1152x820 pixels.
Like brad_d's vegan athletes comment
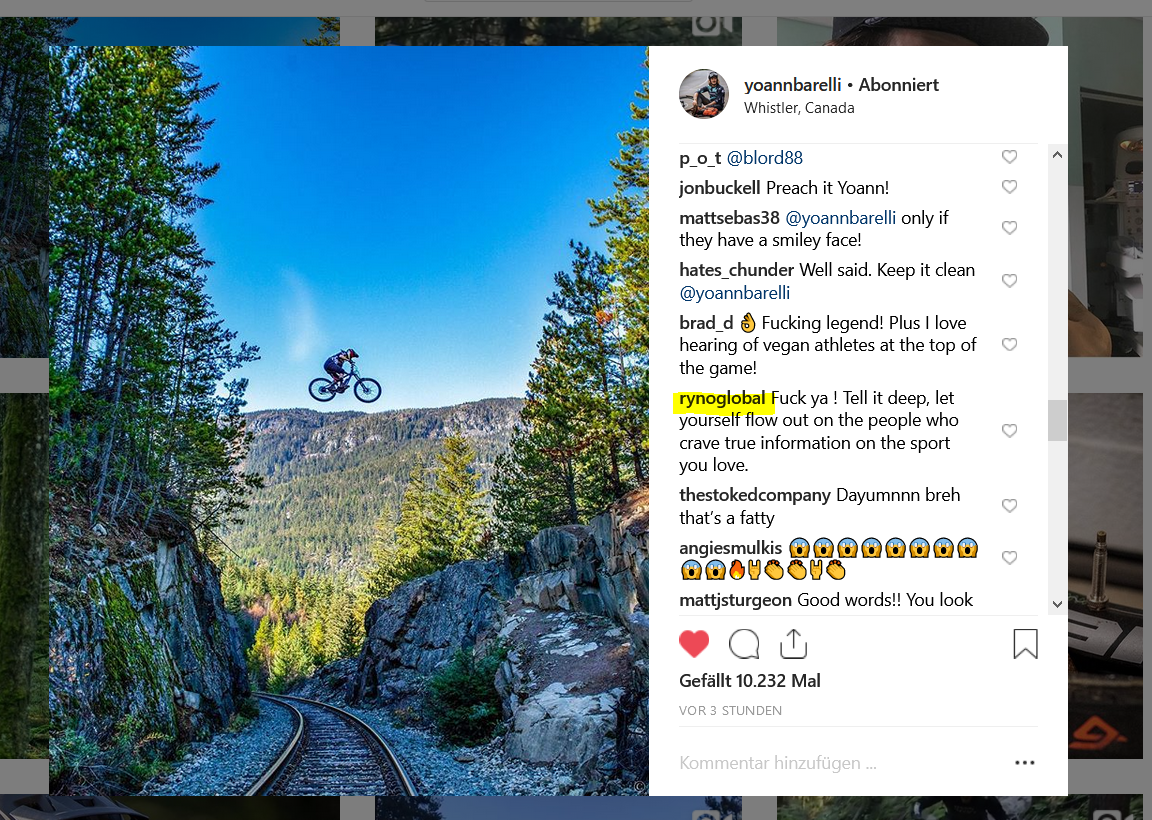1009,345
